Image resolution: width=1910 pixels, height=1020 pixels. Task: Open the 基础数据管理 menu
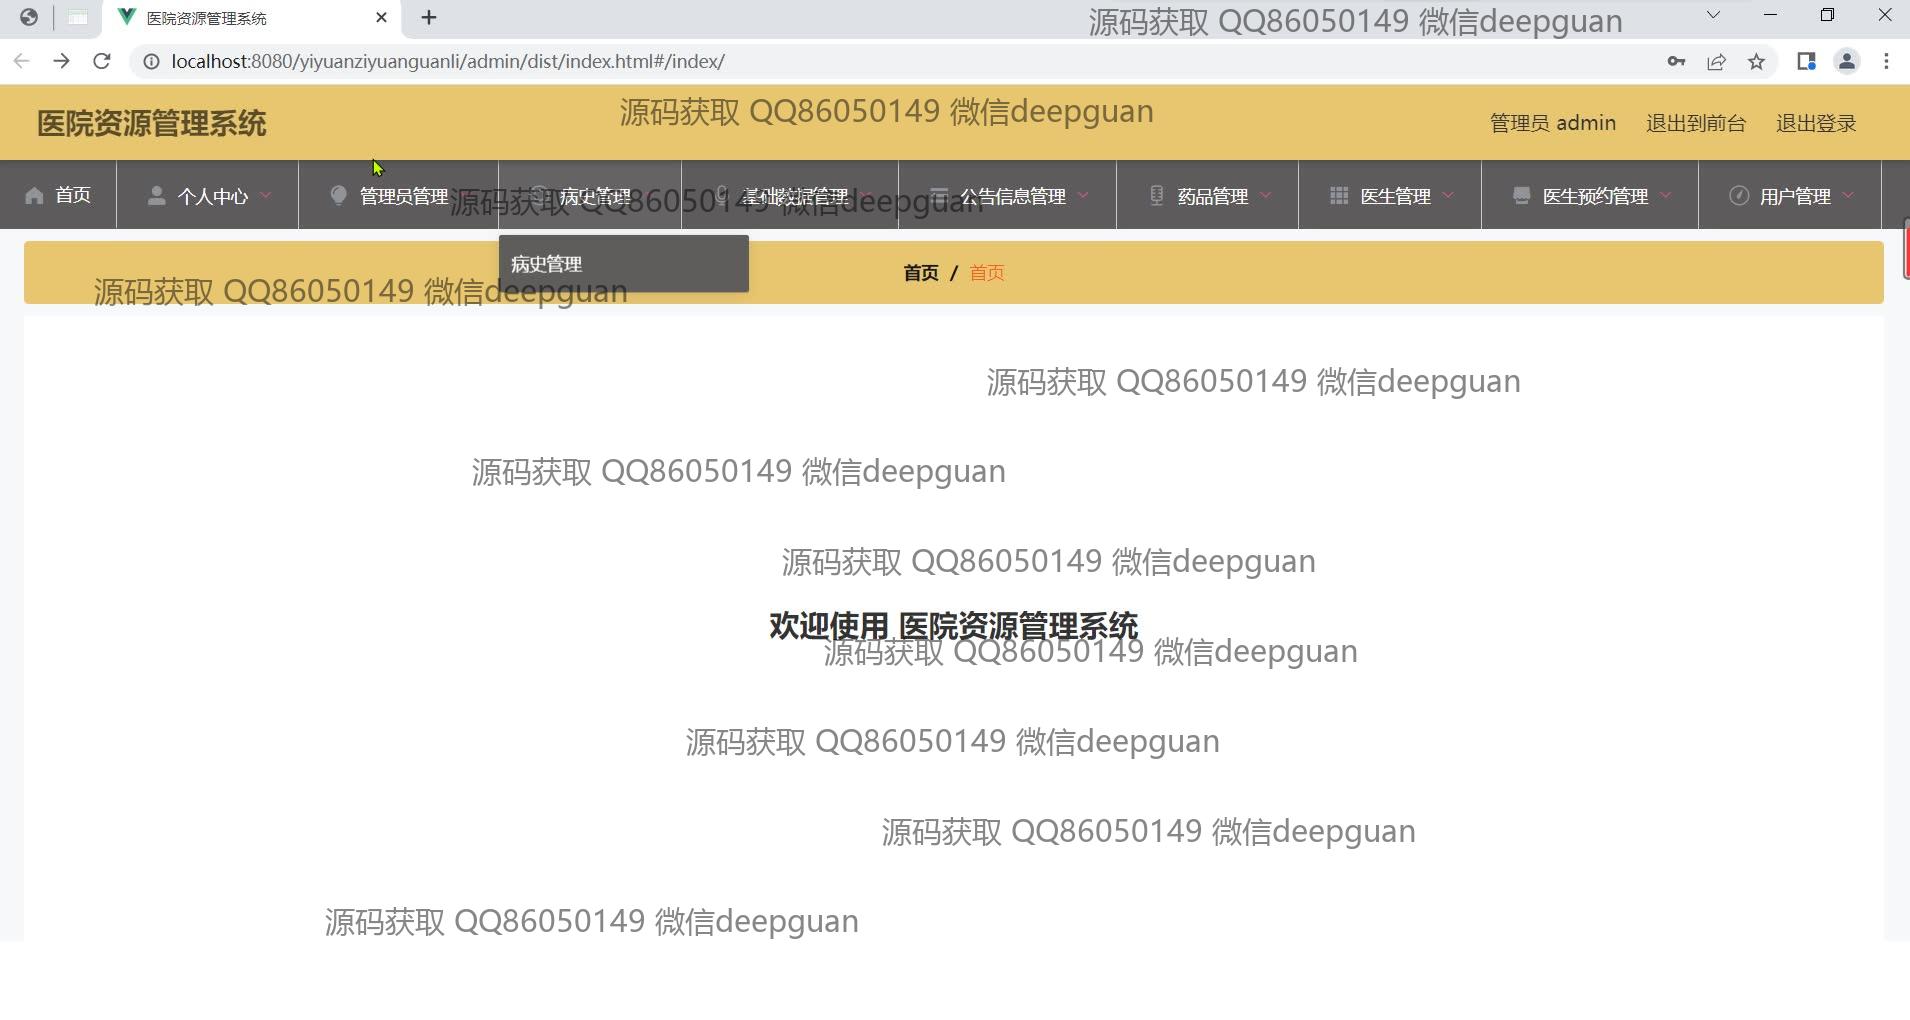(790, 195)
